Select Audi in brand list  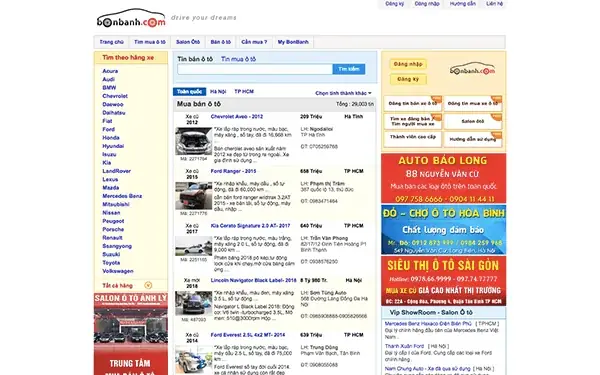pos(109,79)
